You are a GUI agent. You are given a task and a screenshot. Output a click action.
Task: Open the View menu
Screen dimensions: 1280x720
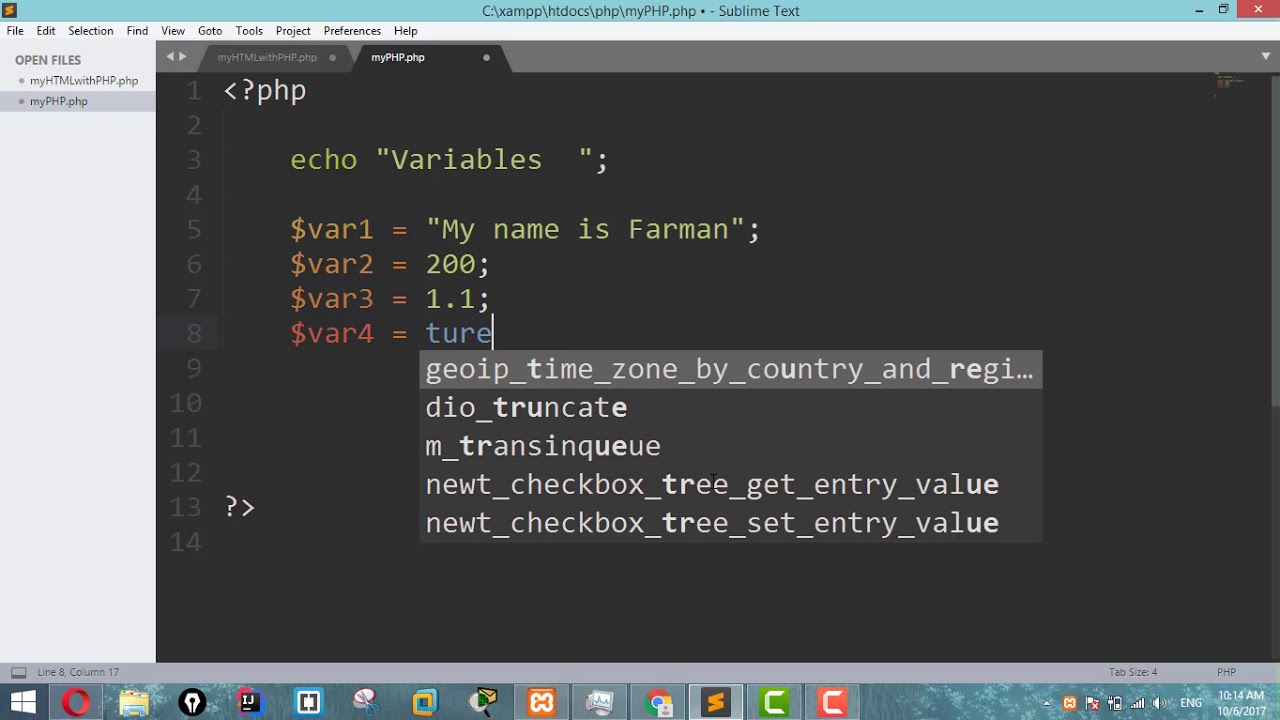coord(173,30)
